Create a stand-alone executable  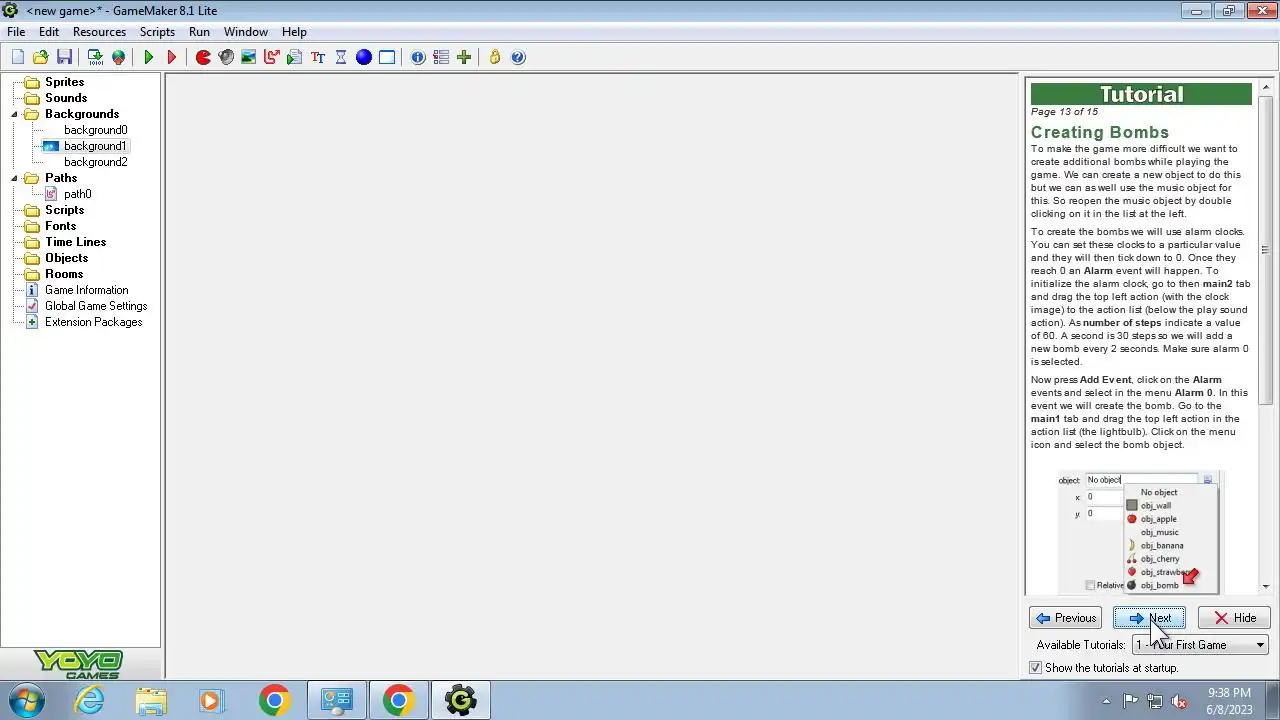click(x=95, y=57)
